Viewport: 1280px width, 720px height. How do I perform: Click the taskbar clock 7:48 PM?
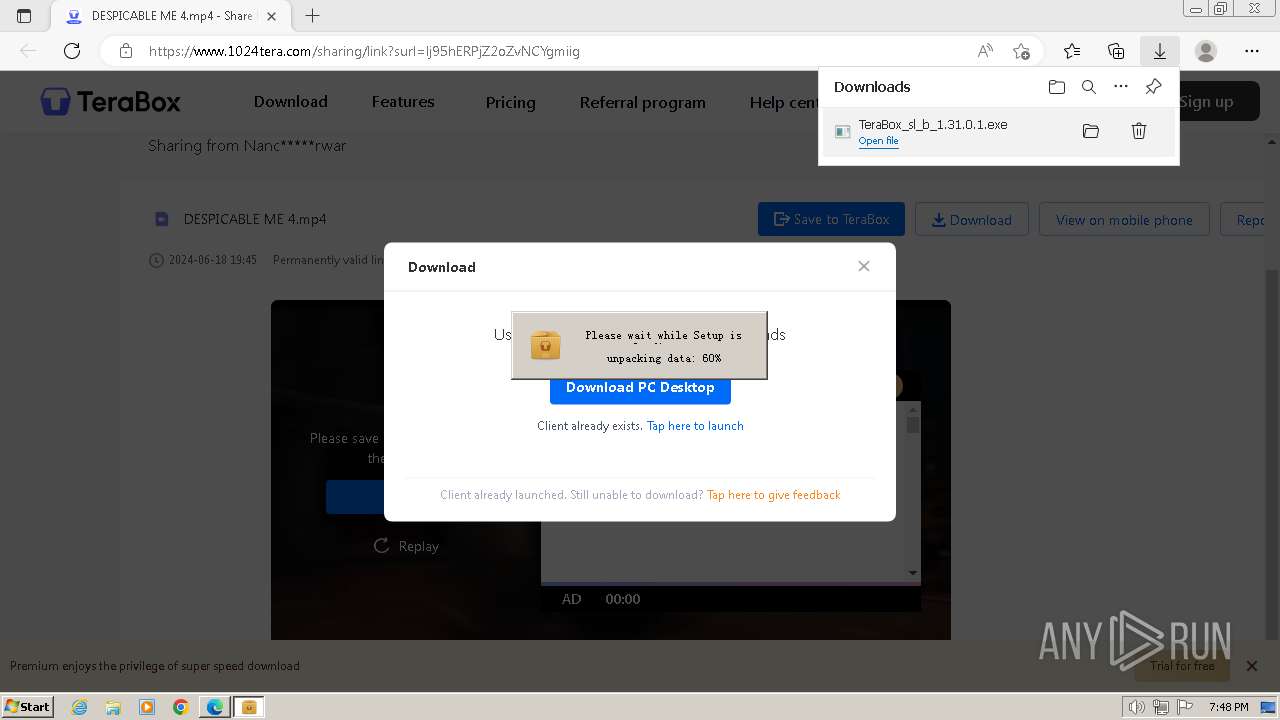point(1228,707)
